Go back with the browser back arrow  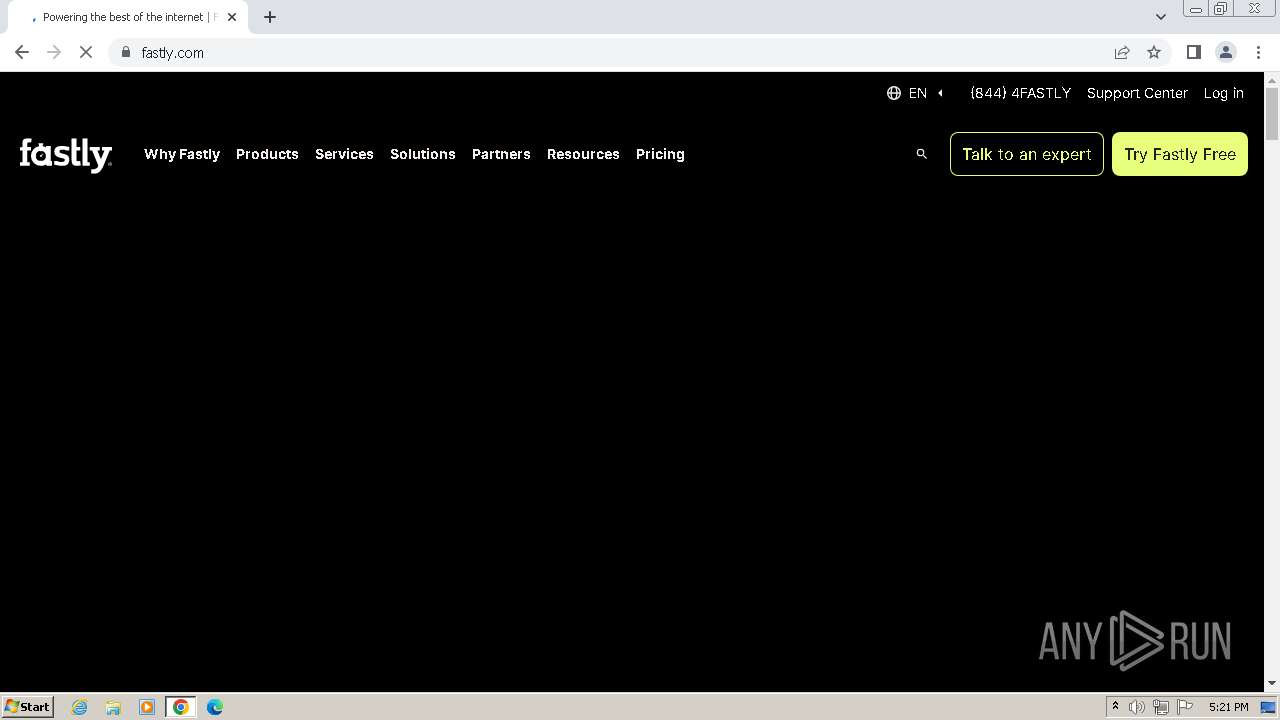(22, 52)
